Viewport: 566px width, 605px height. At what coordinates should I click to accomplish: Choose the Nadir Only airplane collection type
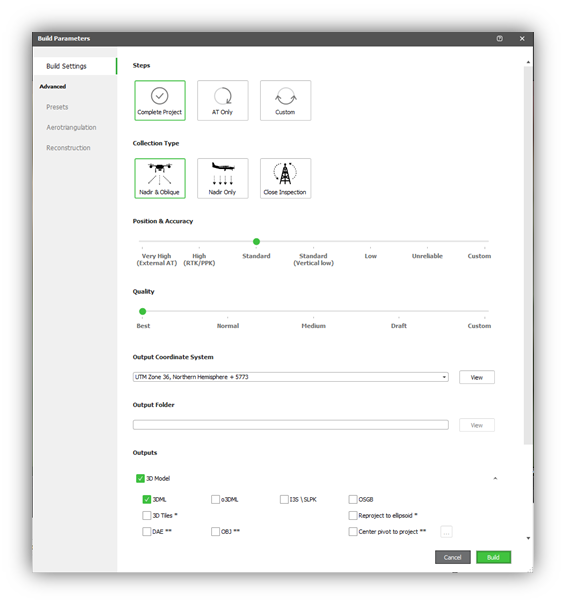tap(223, 178)
